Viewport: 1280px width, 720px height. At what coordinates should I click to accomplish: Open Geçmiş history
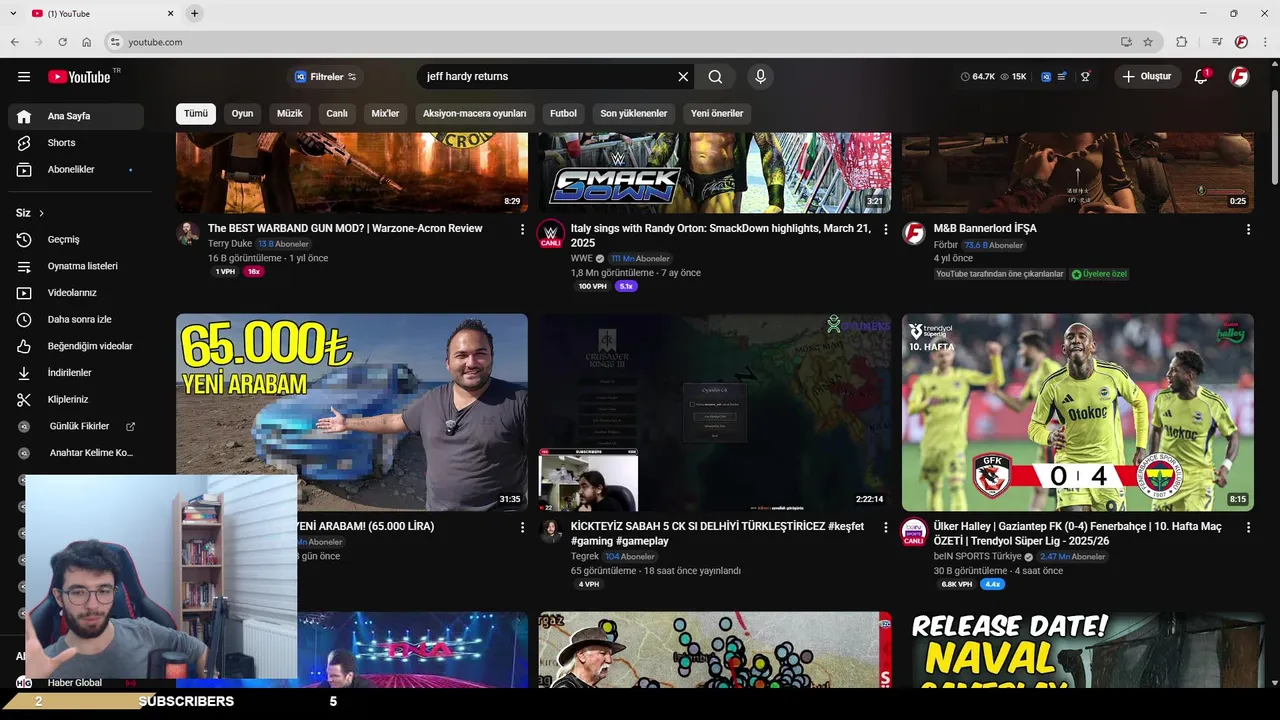point(76,240)
